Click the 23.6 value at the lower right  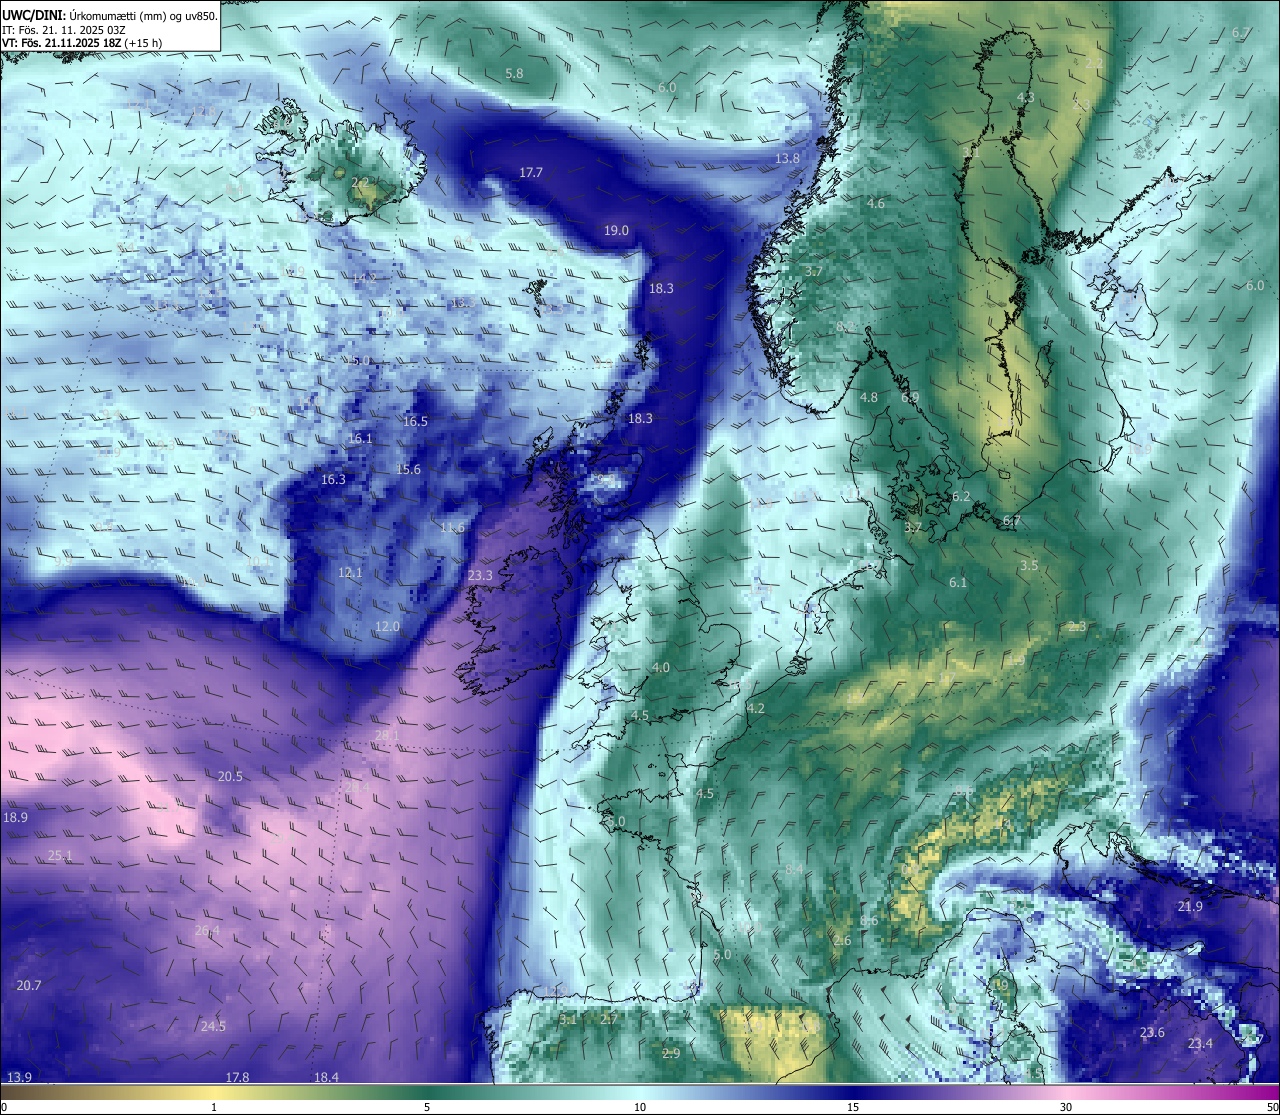[x=1152, y=1033]
